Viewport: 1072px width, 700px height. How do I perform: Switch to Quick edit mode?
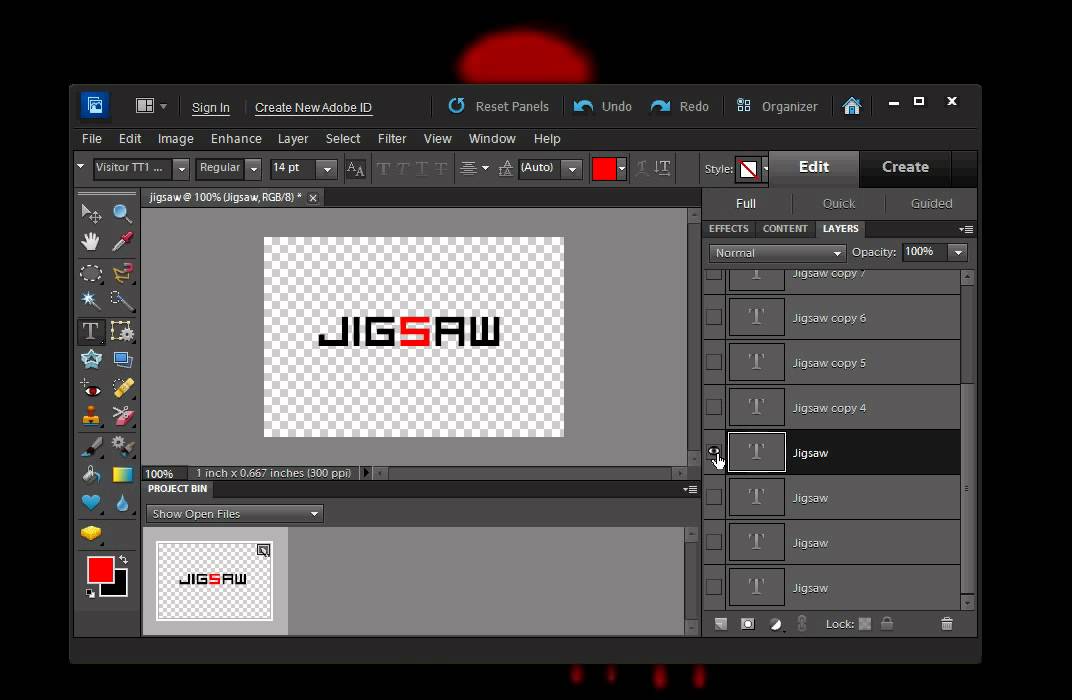click(x=839, y=204)
